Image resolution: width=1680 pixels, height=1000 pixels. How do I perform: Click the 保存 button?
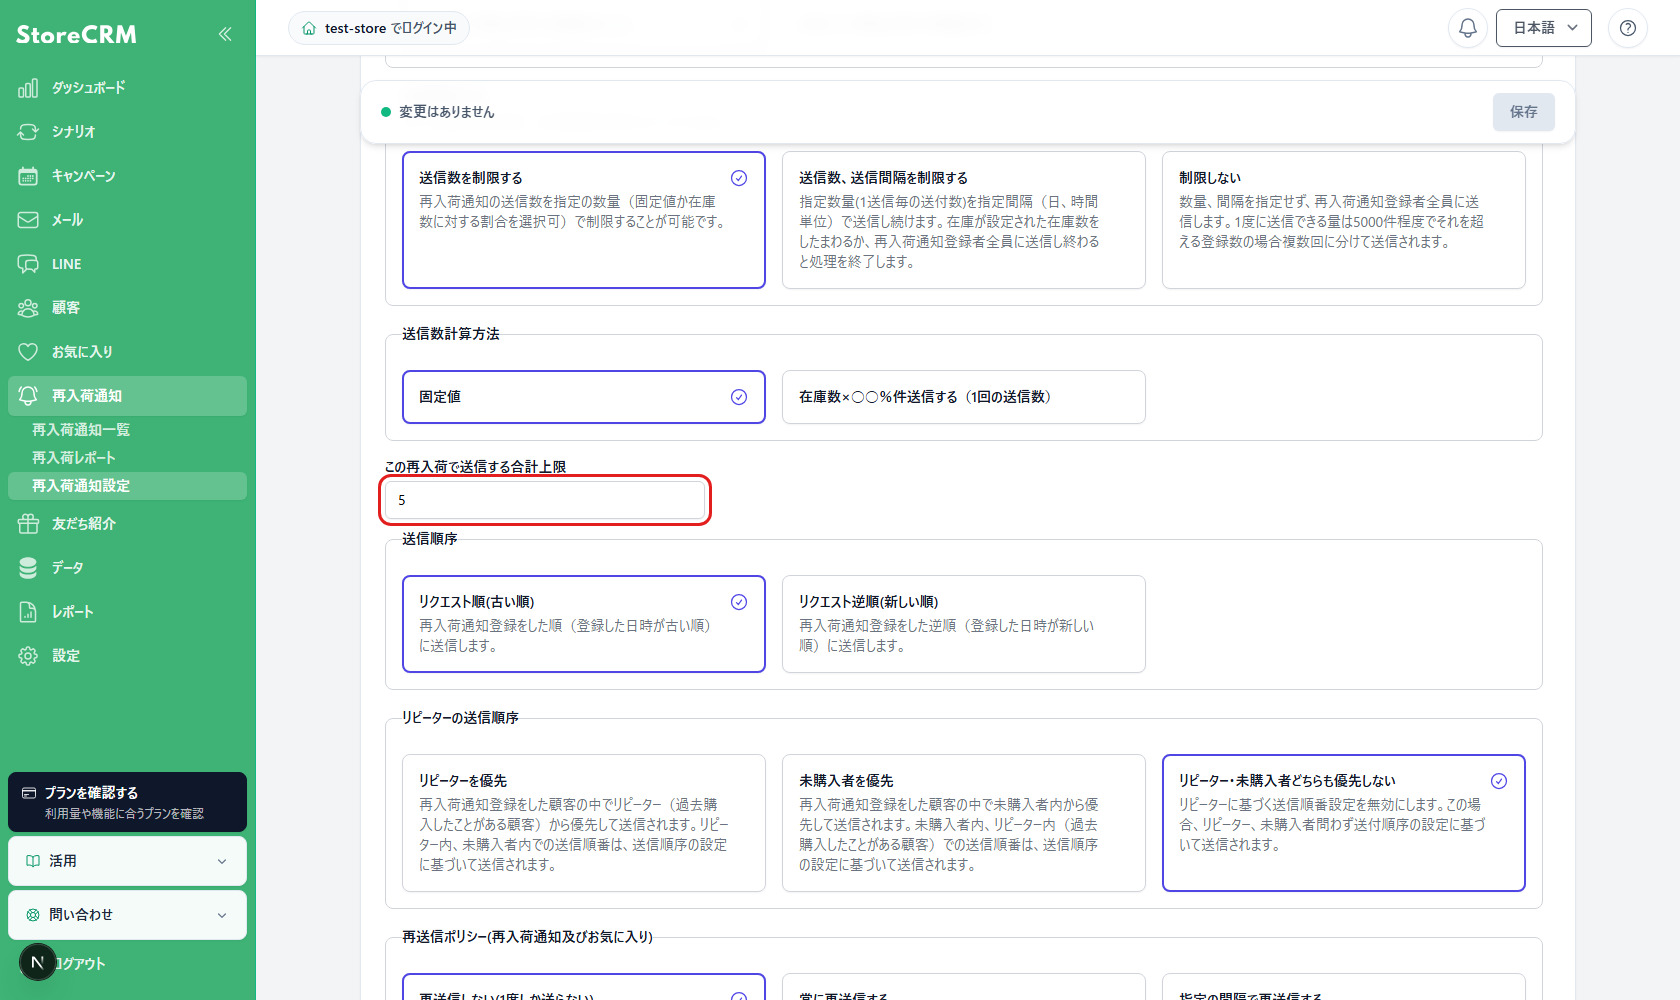tap(1524, 112)
